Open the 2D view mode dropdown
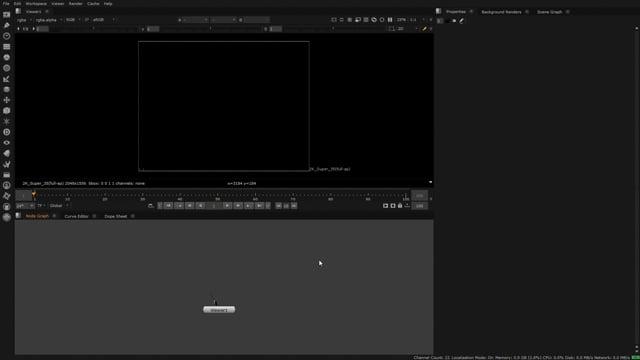Screen dimensions: 640x360 (x=407, y=29)
